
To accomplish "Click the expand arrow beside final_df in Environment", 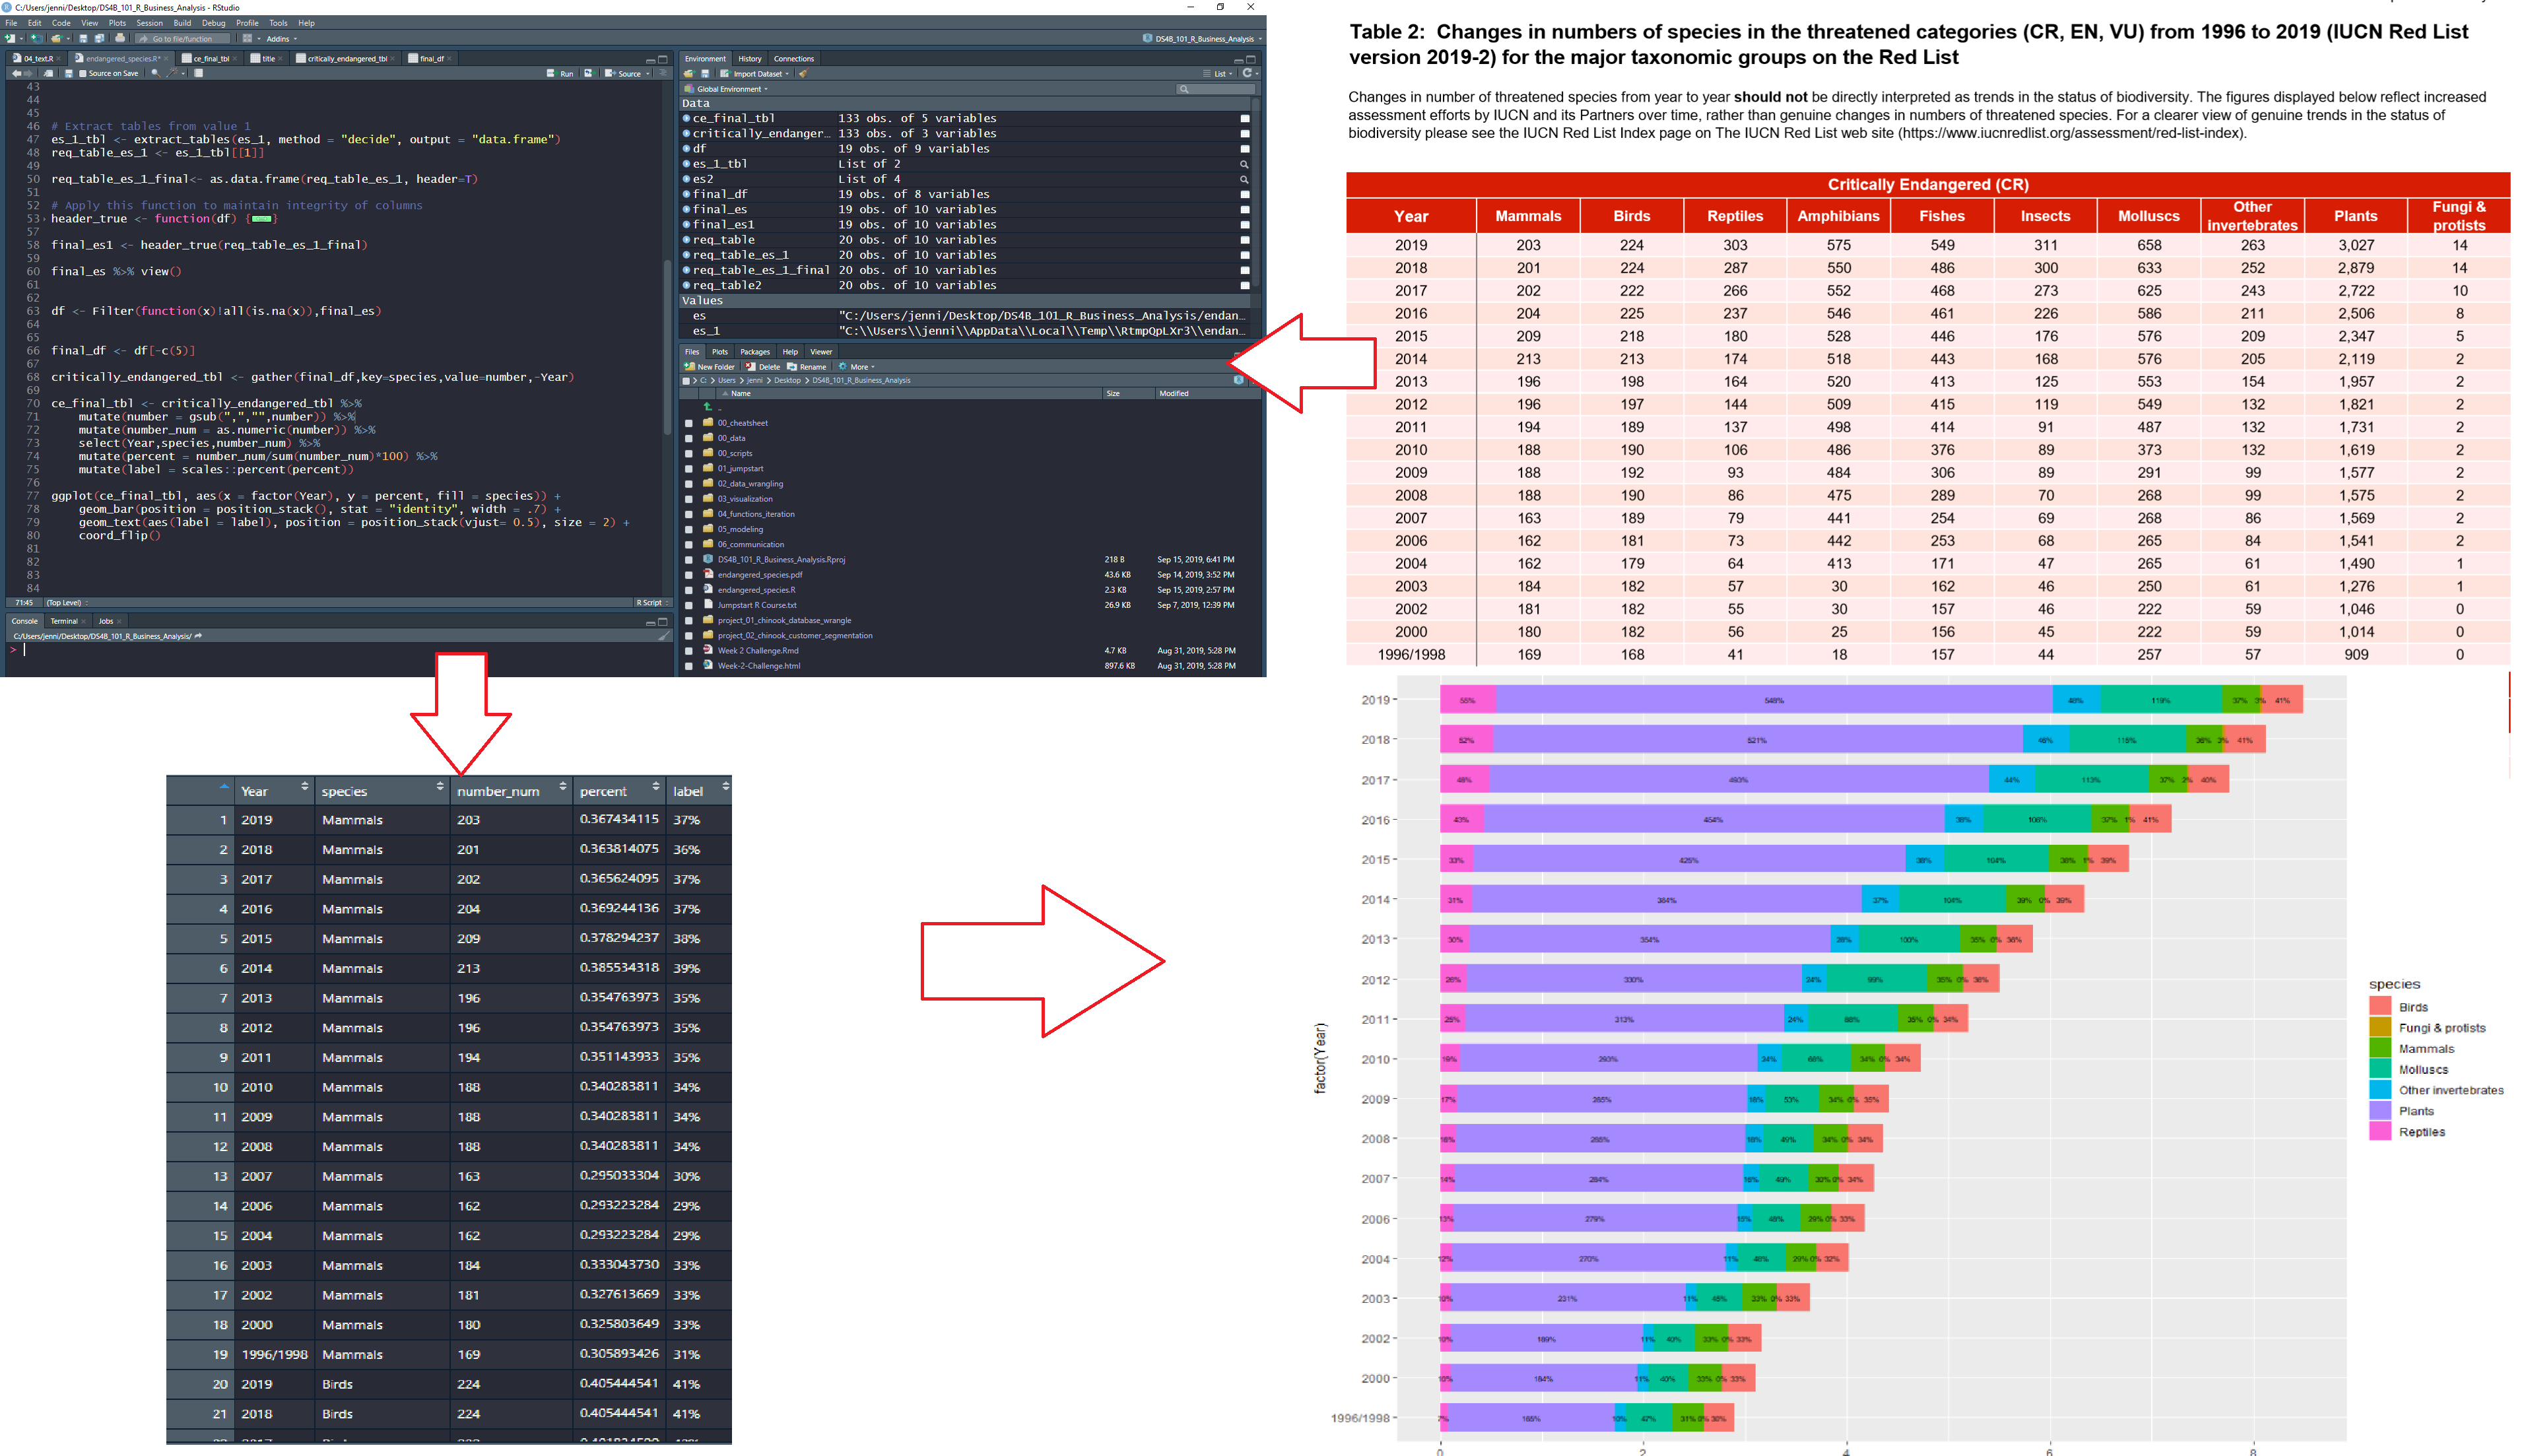I will point(686,194).
